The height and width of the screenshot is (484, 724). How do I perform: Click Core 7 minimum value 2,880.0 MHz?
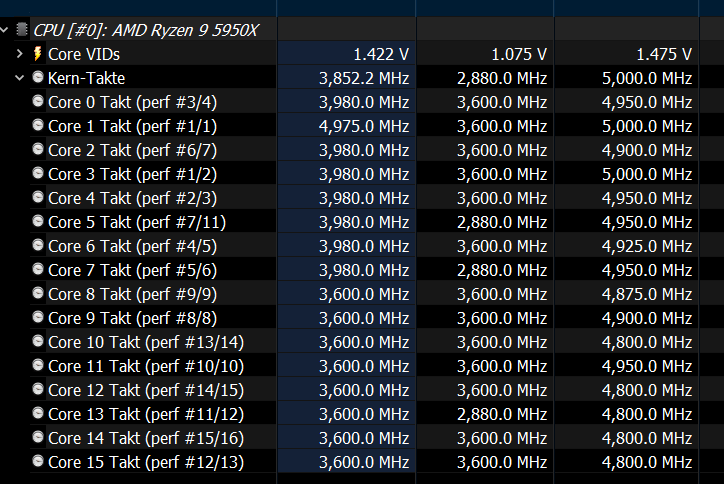tap(502, 270)
